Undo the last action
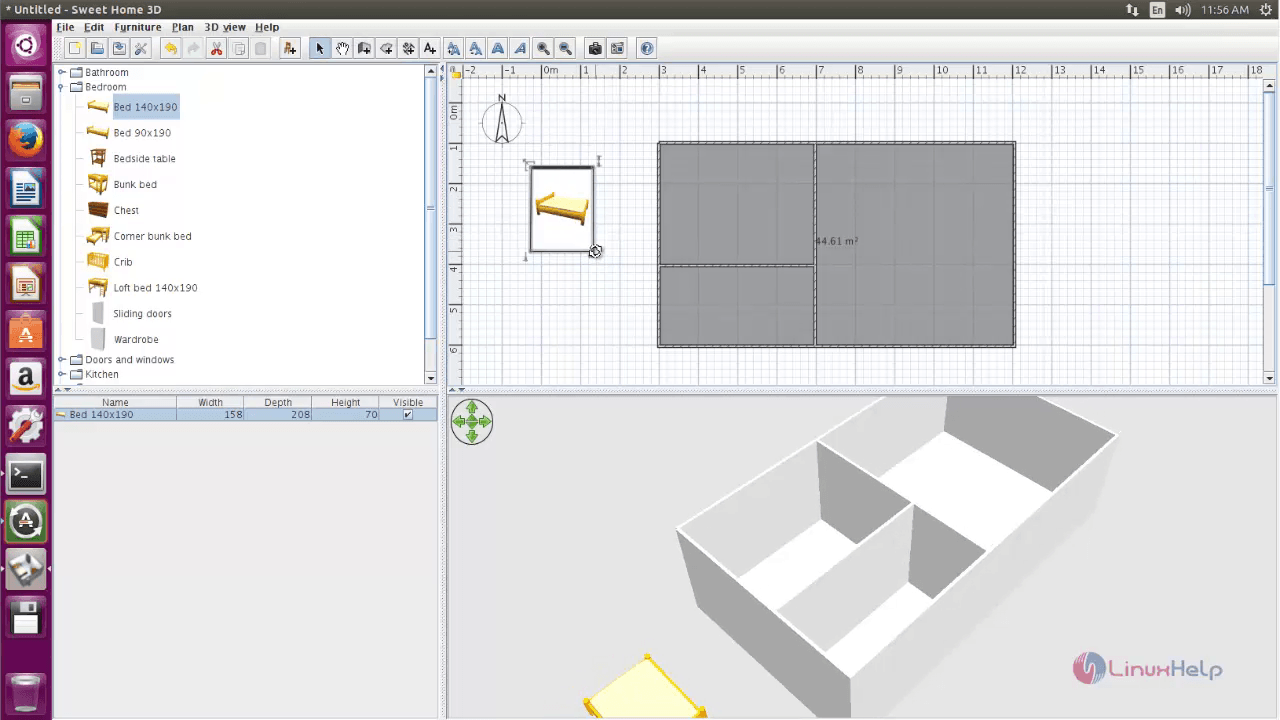Screen dimensions: 1280x720 (171, 48)
